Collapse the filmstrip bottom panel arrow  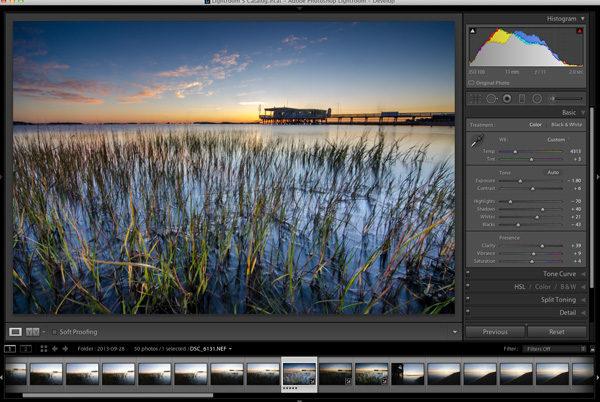click(300, 400)
